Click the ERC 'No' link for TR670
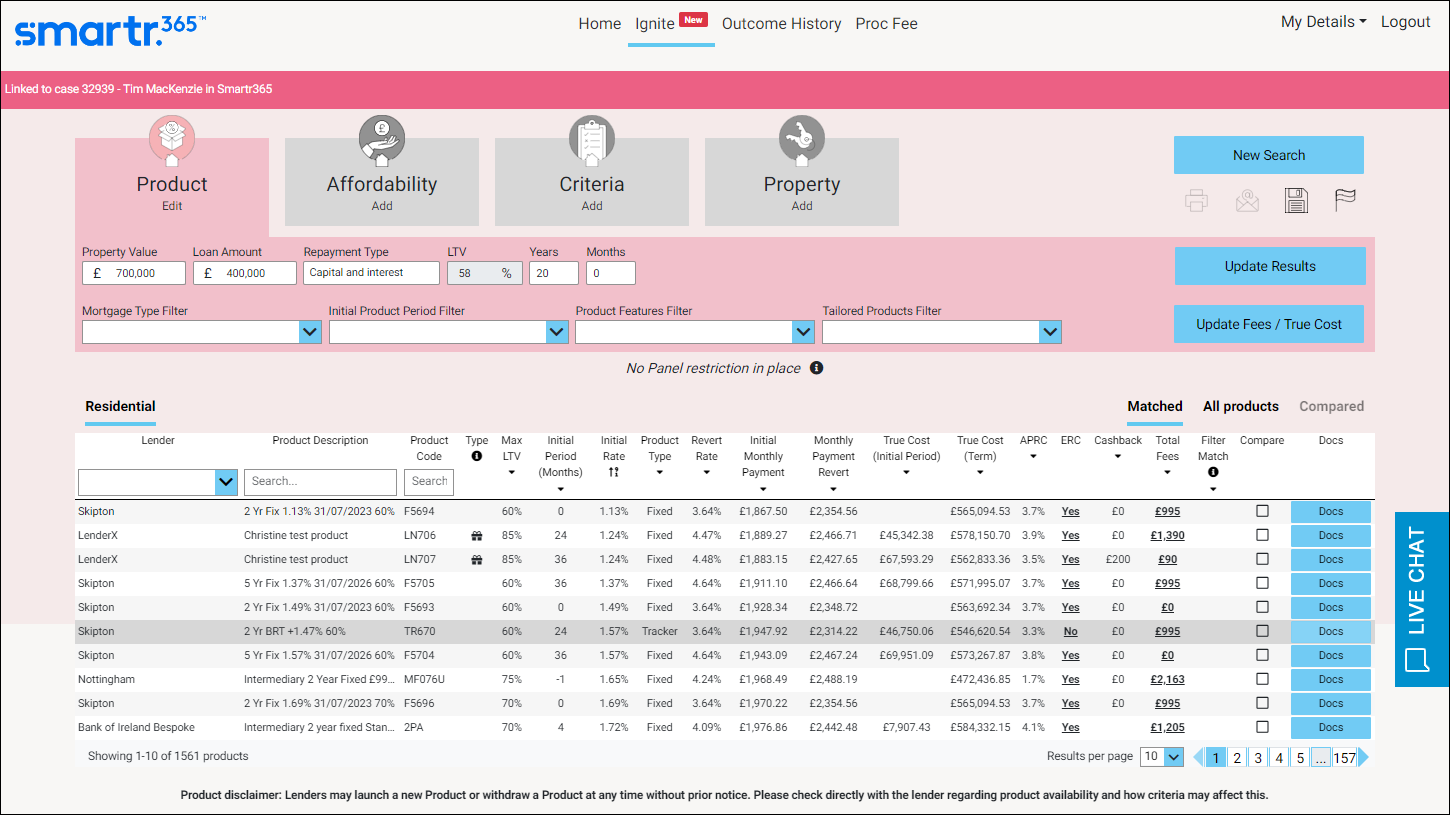 coord(1071,632)
